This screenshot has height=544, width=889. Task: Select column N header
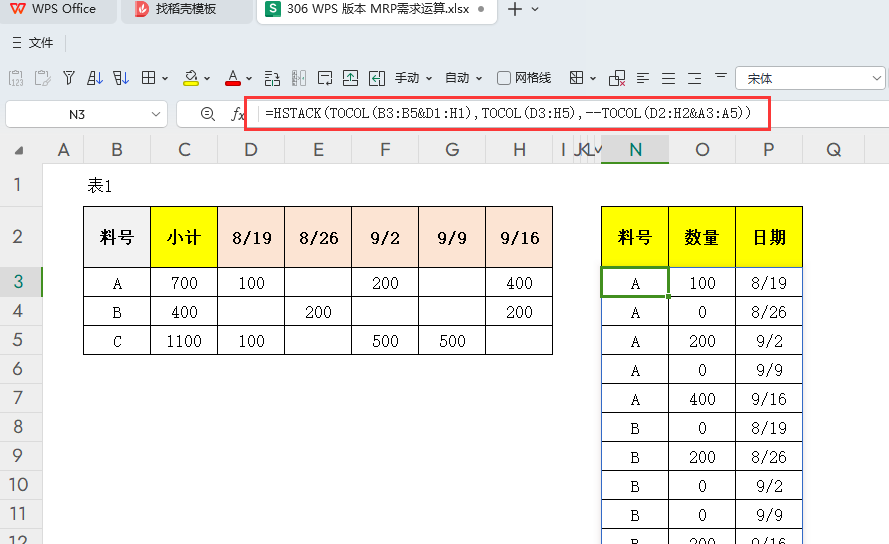click(x=635, y=150)
